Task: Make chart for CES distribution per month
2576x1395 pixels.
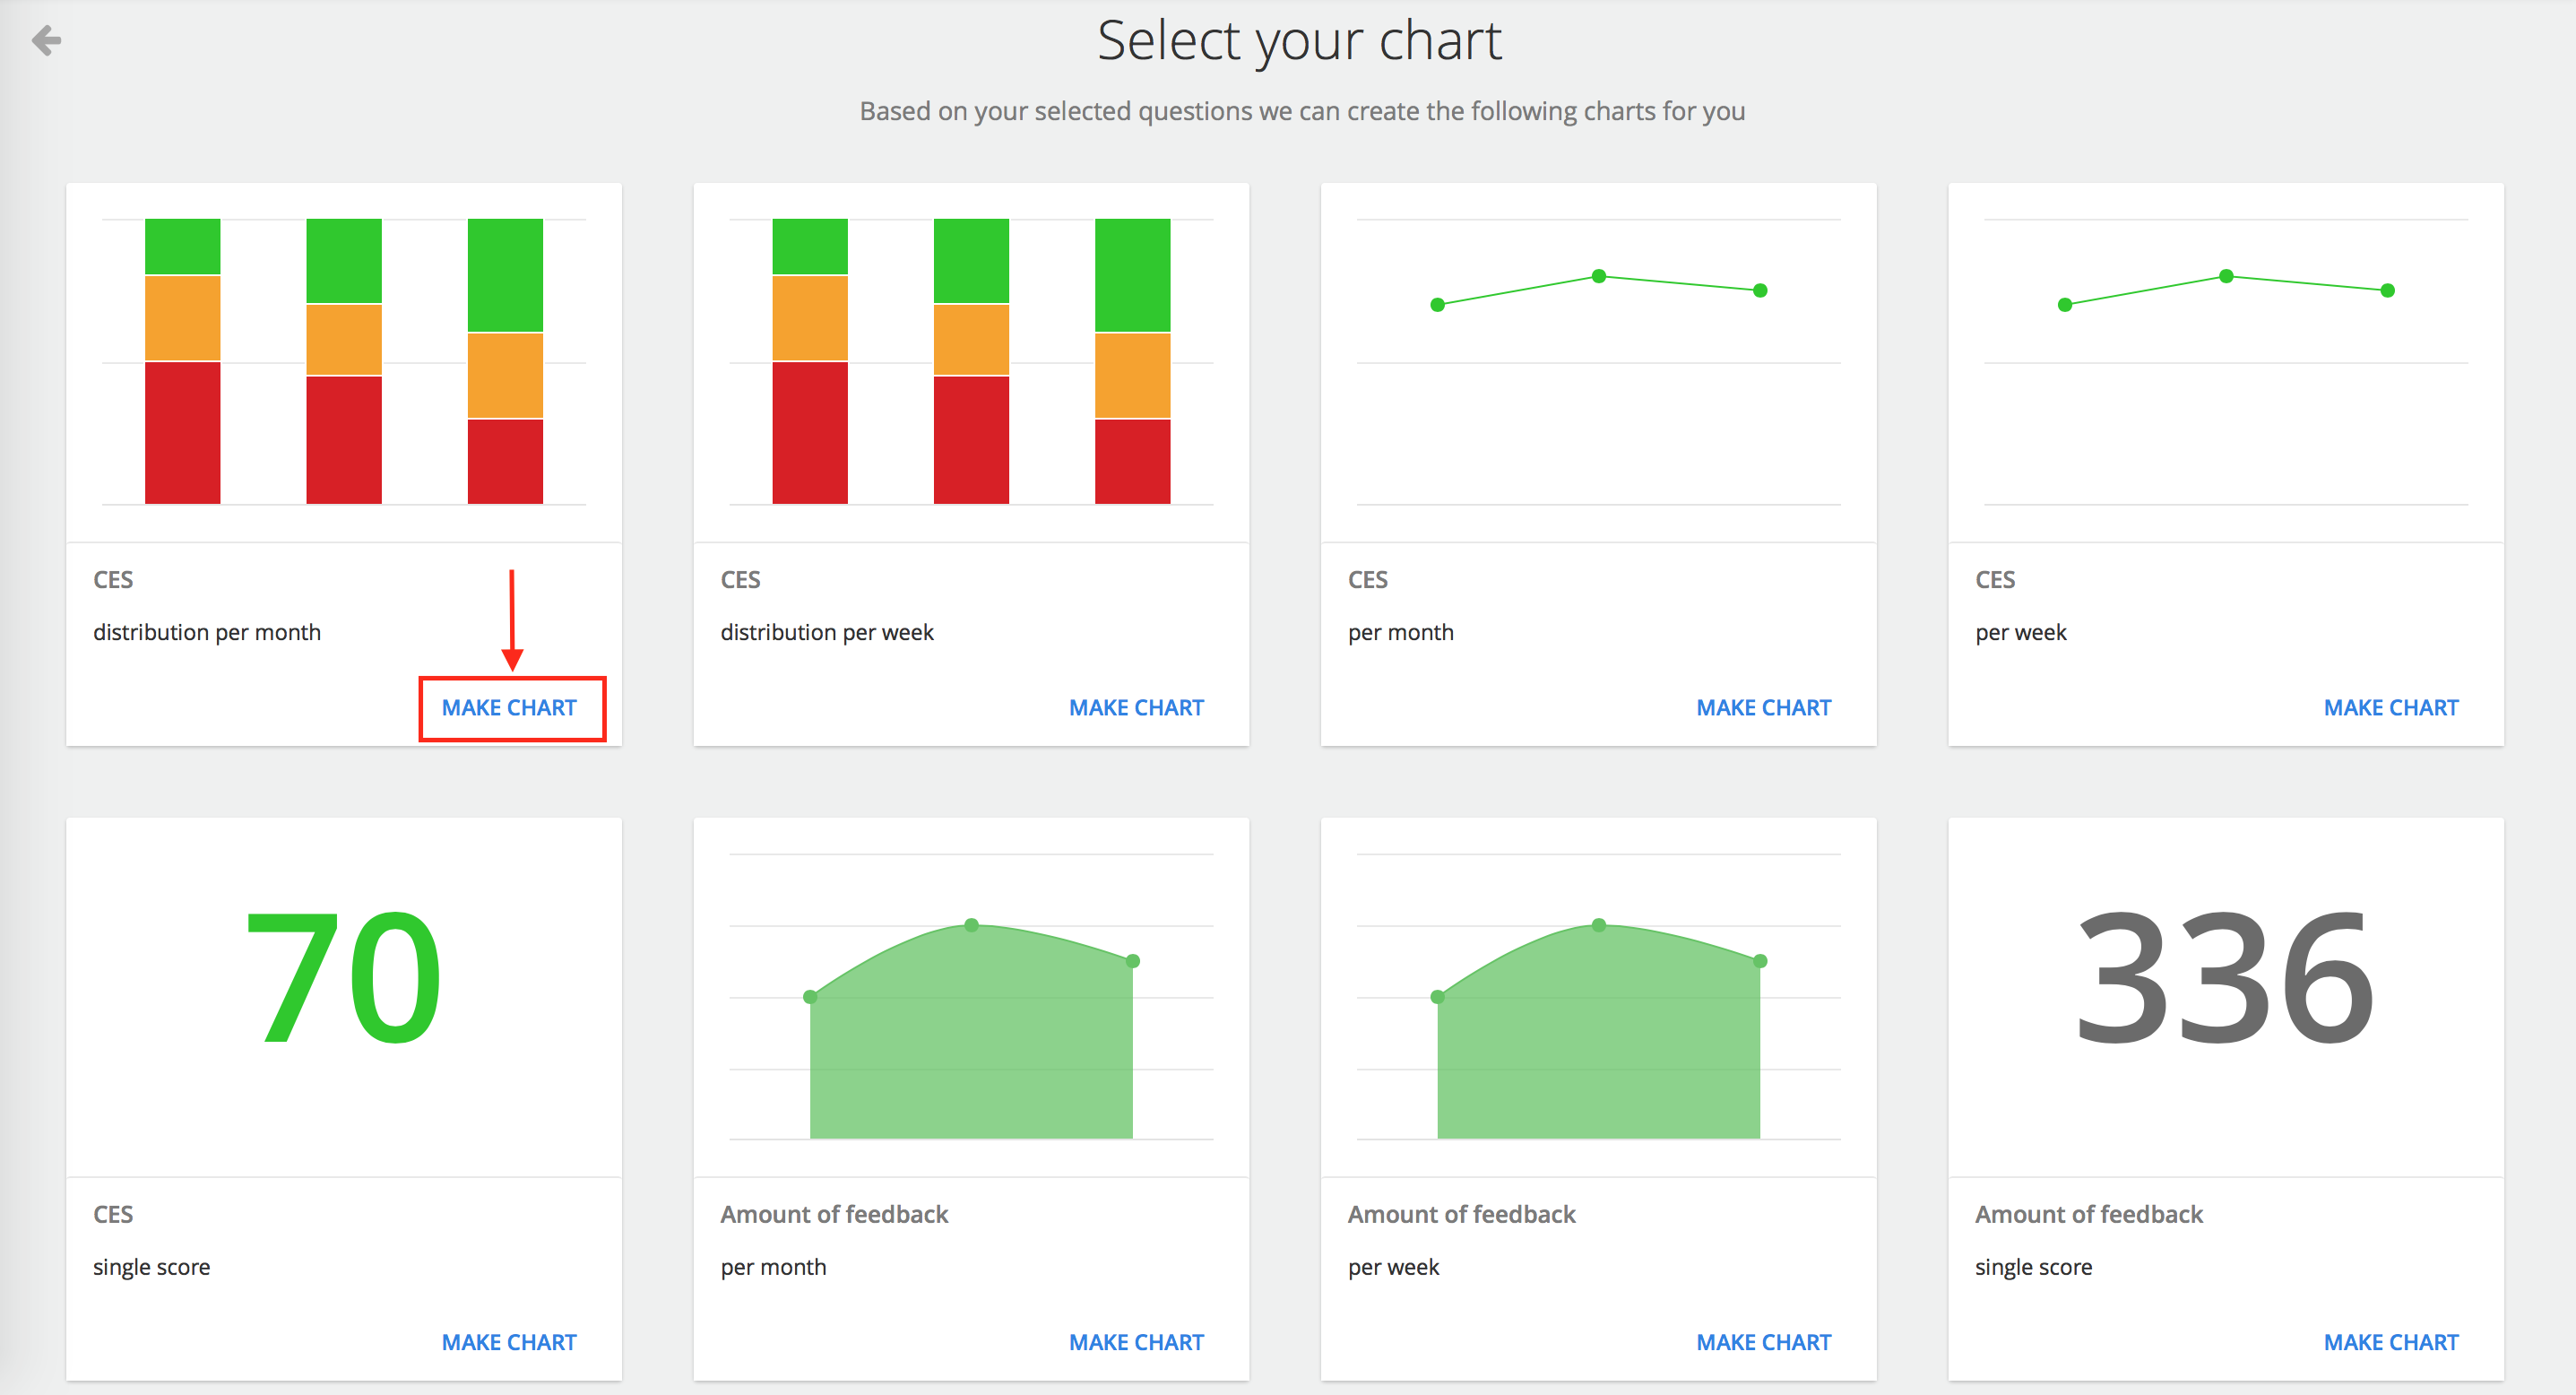Action: tap(509, 707)
